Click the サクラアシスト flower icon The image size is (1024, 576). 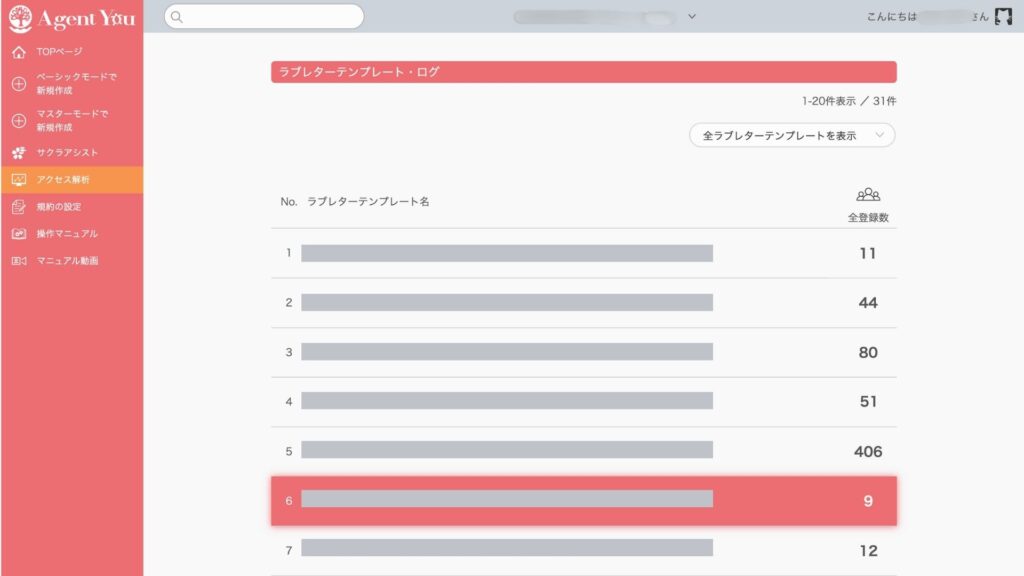pos(18,153)
